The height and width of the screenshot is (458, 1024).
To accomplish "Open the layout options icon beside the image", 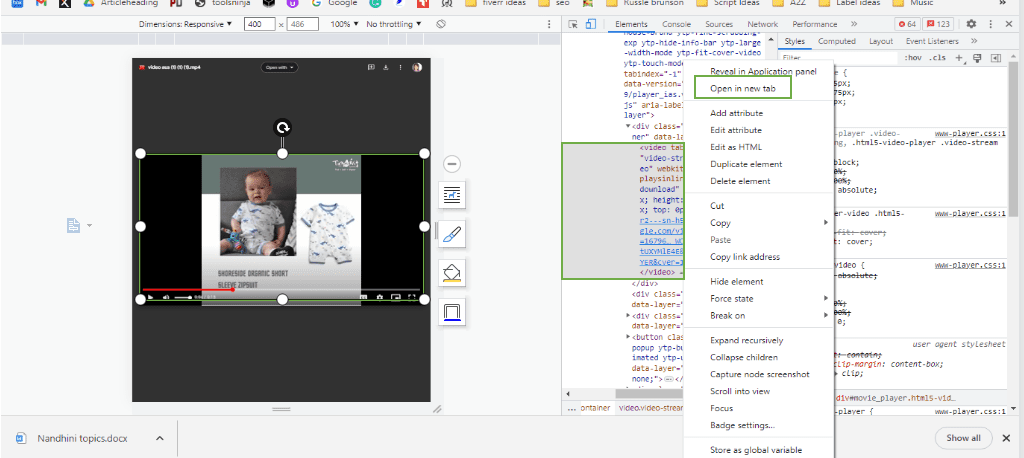I will [x=453, y=195].
